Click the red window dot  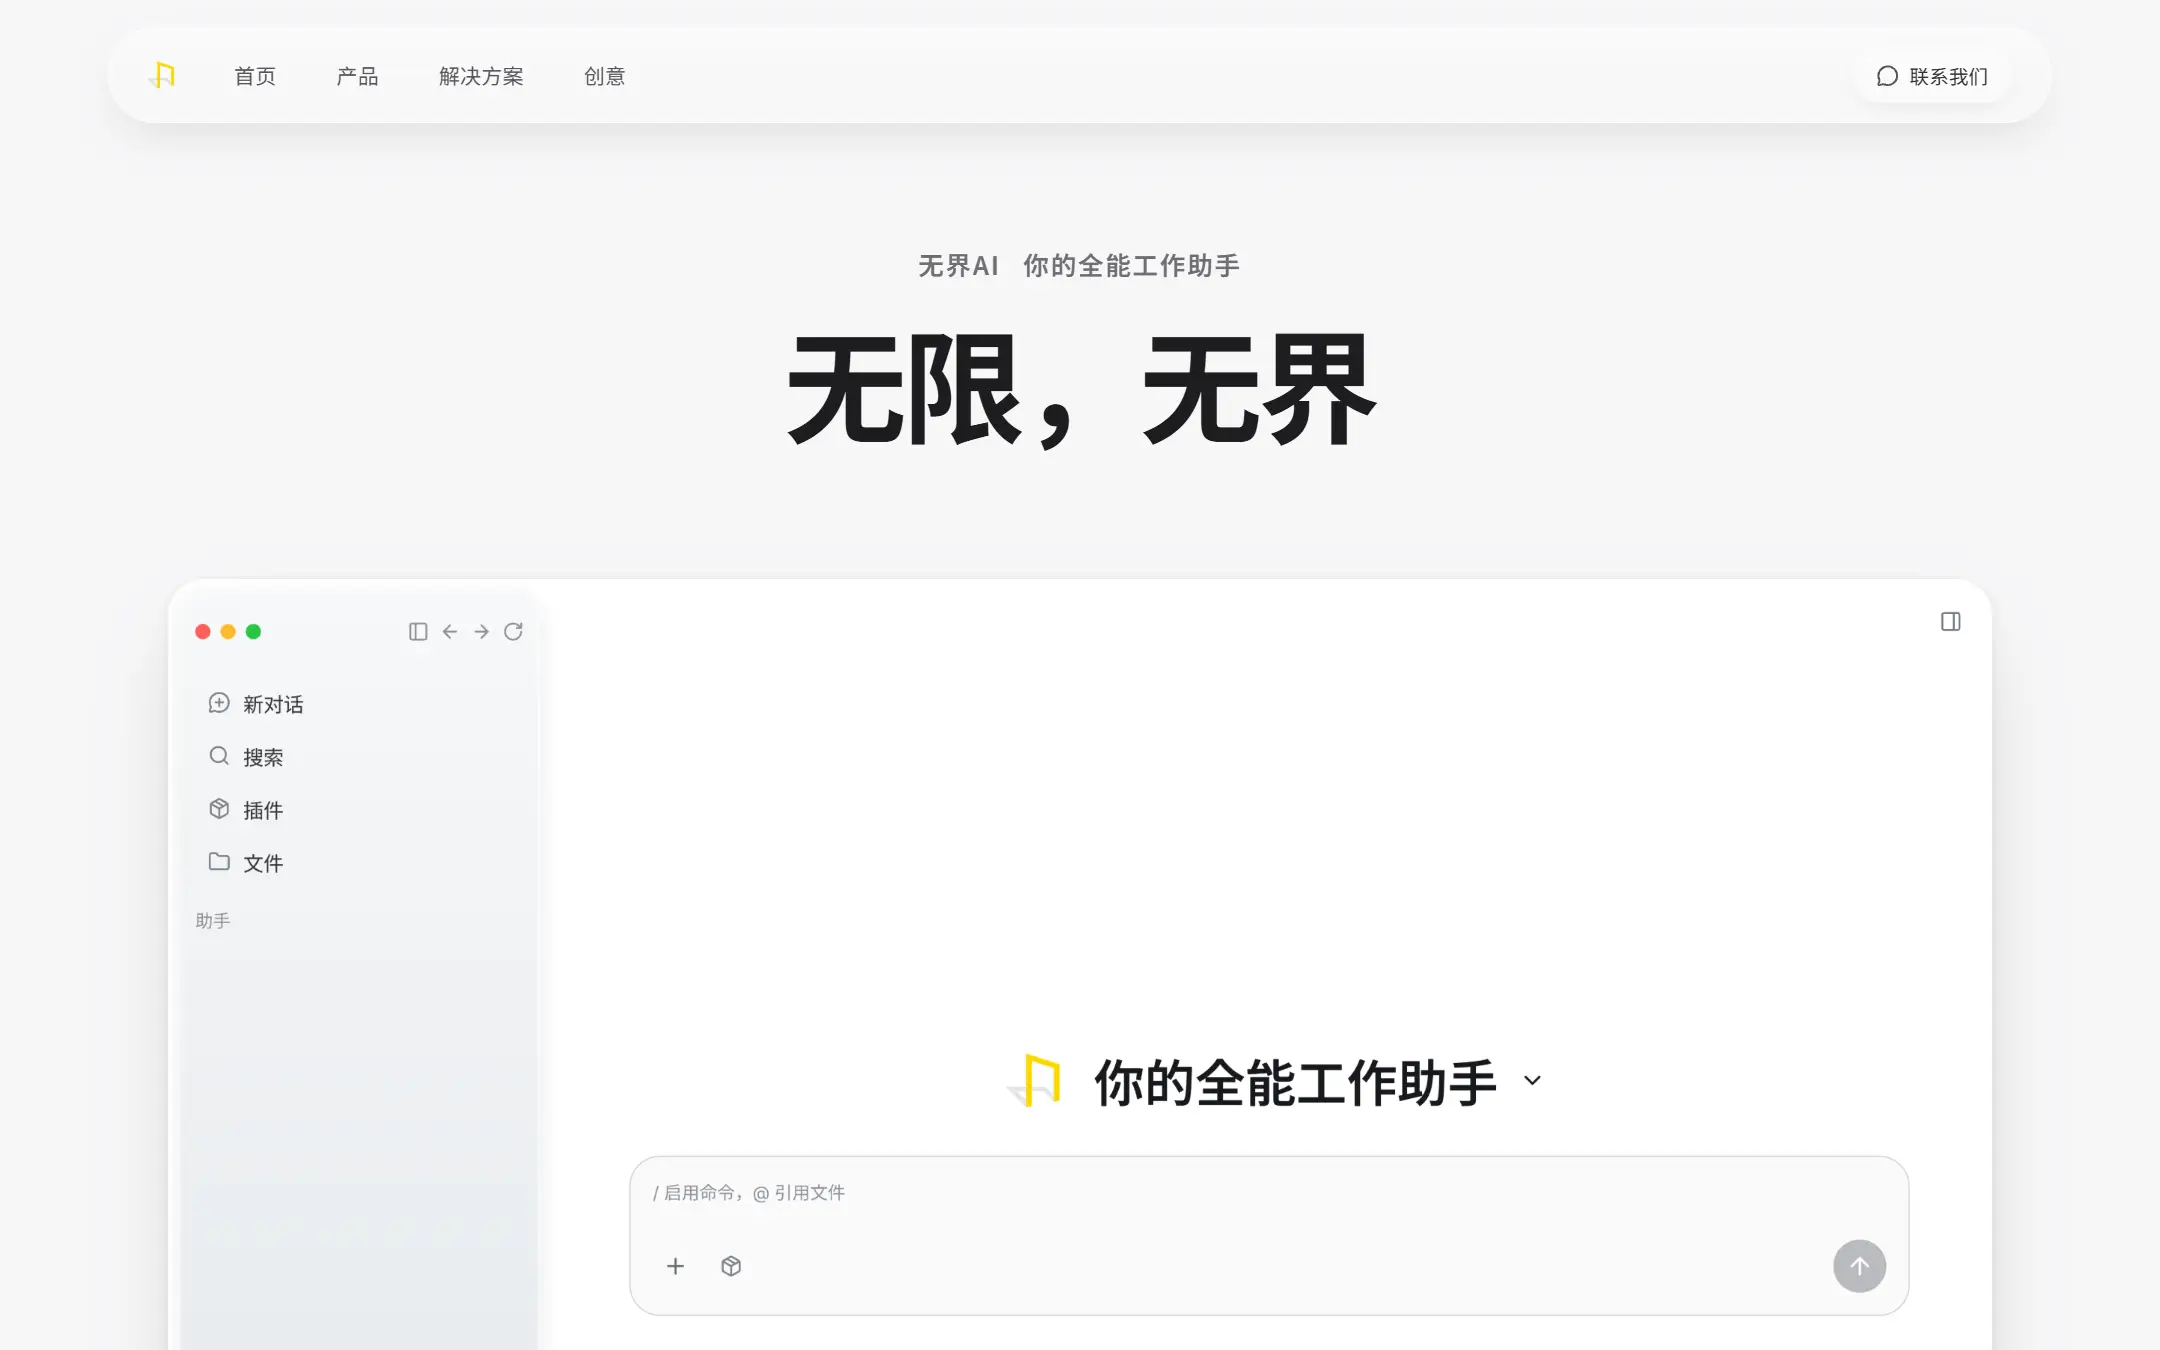[203, 631]
